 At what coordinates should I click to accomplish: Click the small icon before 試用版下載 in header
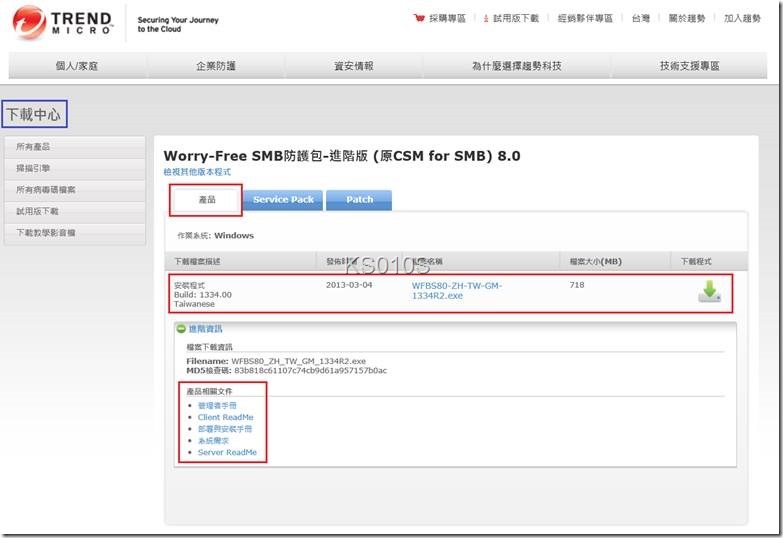pos(485,18)
